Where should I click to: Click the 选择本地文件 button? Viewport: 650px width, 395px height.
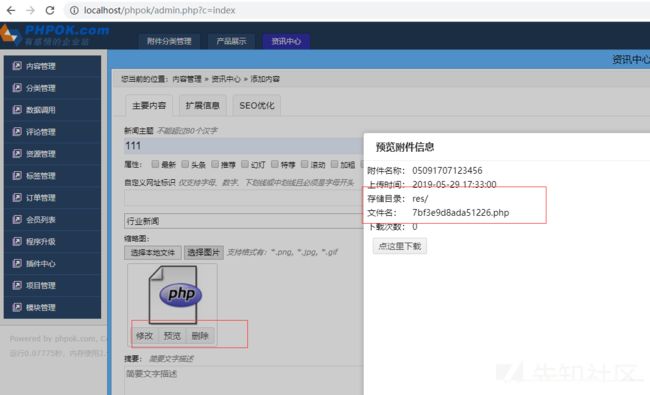153,252
